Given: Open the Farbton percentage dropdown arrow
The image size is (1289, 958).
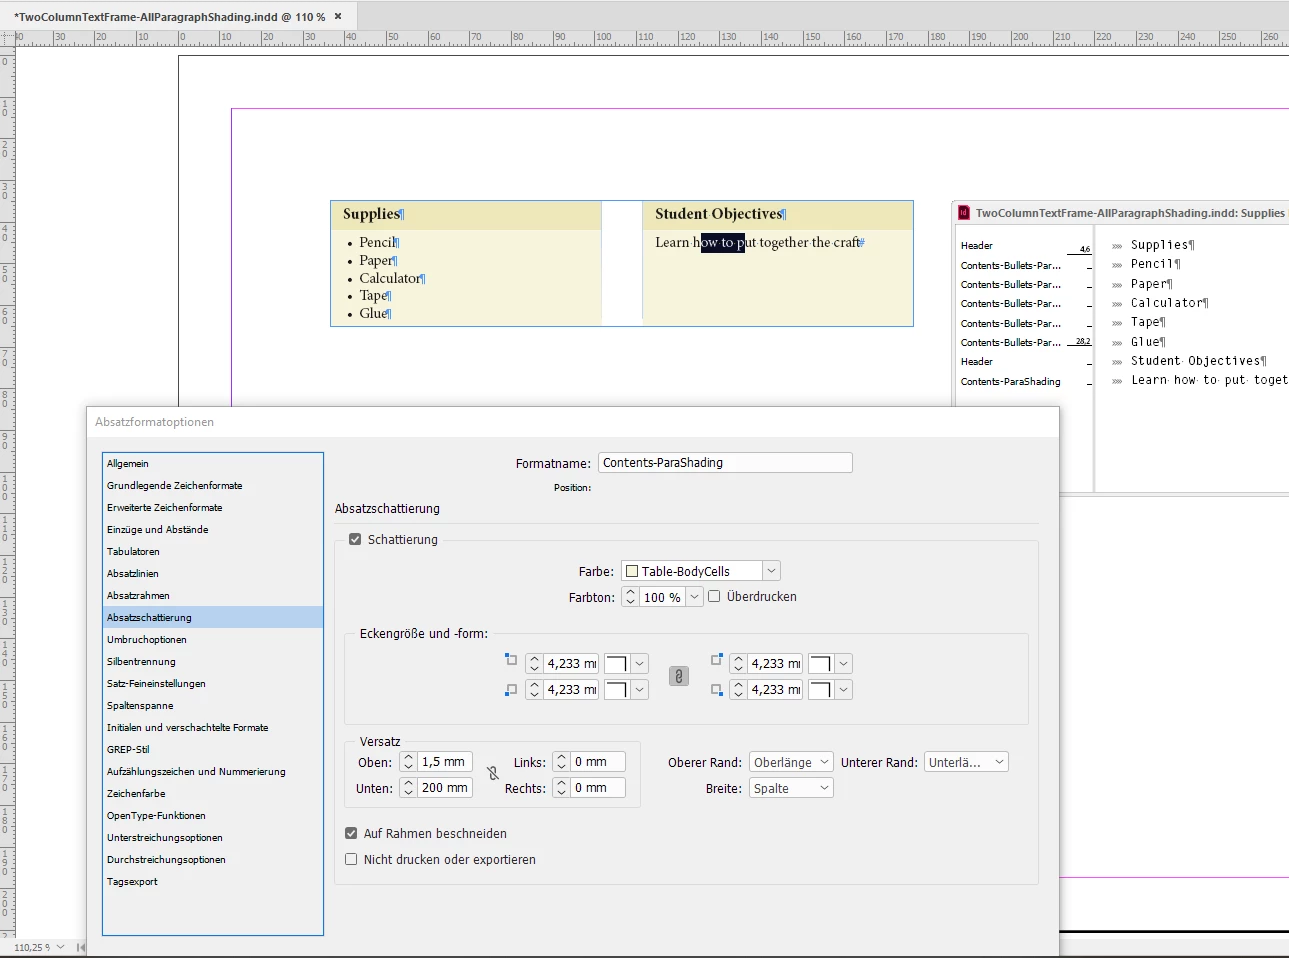Looking at the screenshot, I should [694, 597].
